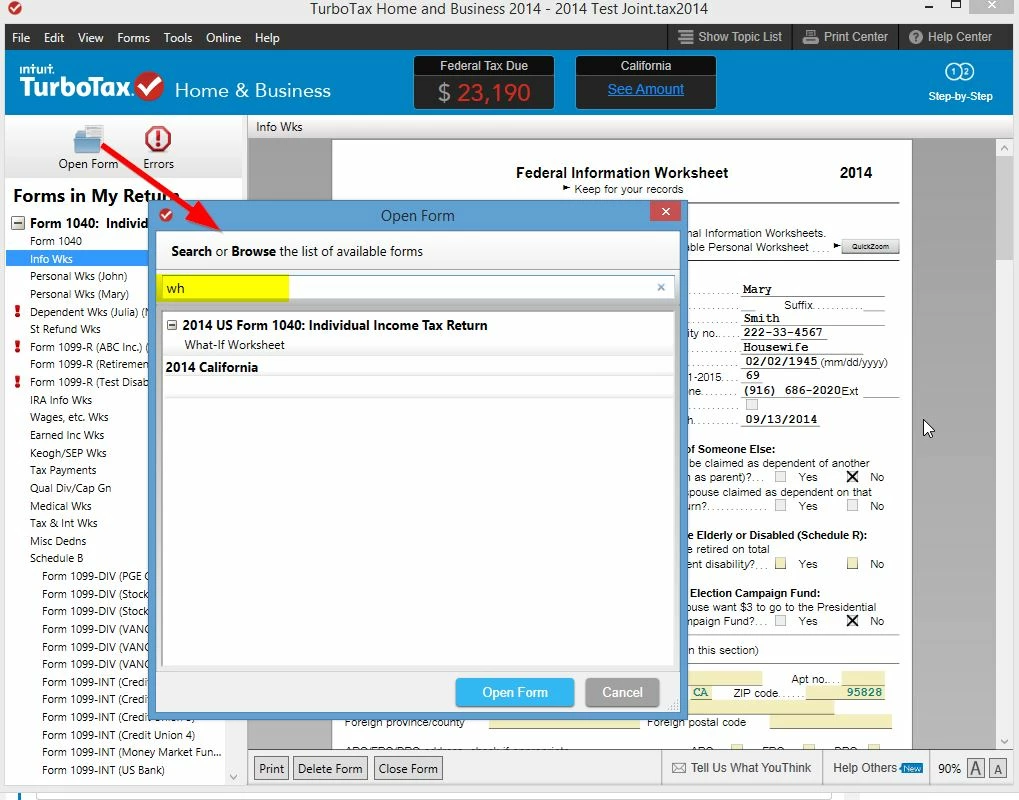The height and width of the screenshot is (800, 1019).
Task: Click the Form 1099-R (ABC Inc.) error mark
Action: [x=18, y=347]
